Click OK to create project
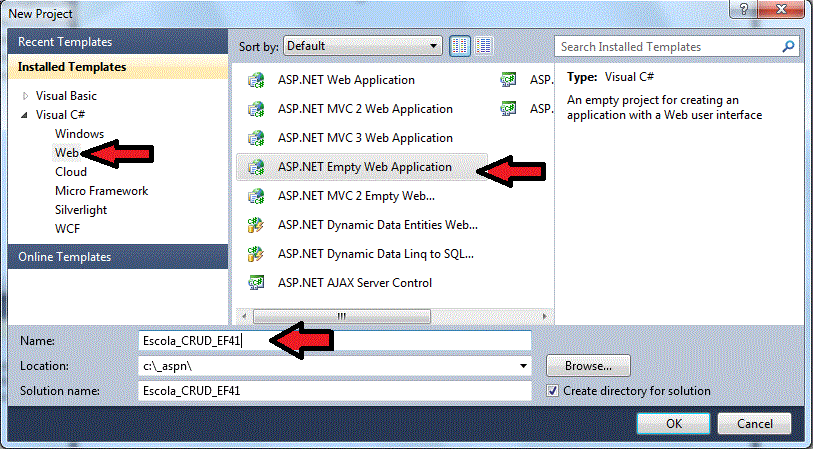The height and width of the screenshot is (449, 813). pos(674,424)
